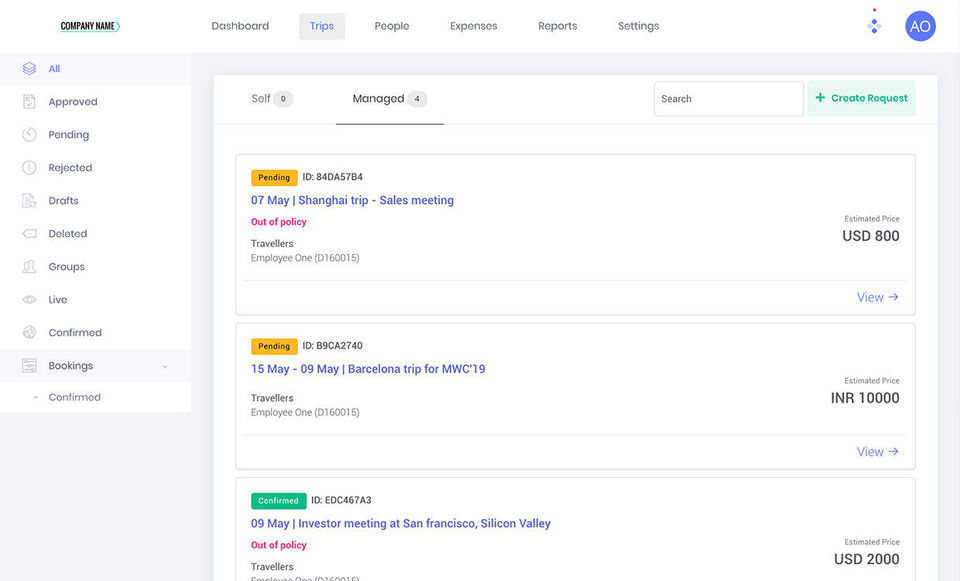This screenshot has height=581, width=960.
Task: Click the Drafts file icon in sidebar
Action: (x=29, y=201)
